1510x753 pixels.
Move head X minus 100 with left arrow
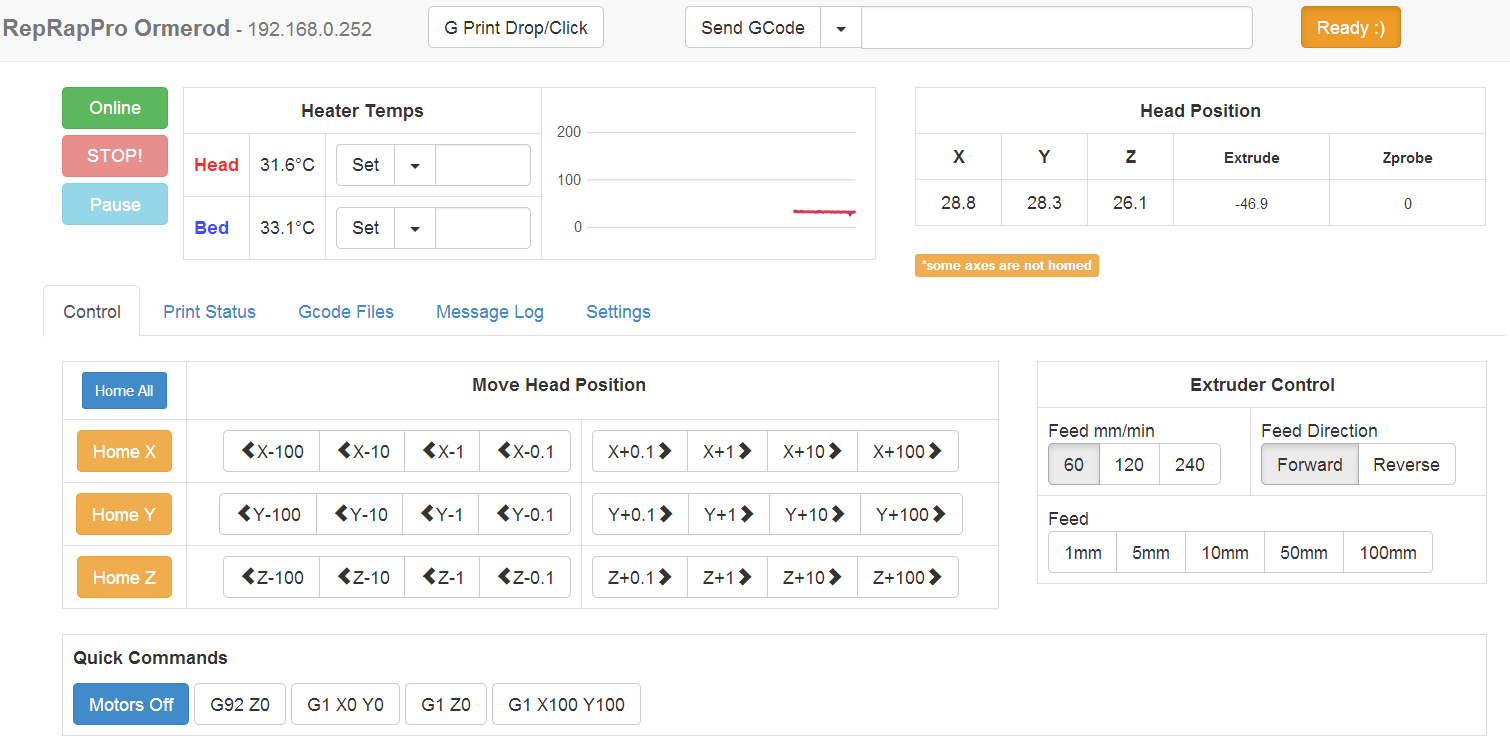point(272,451)
